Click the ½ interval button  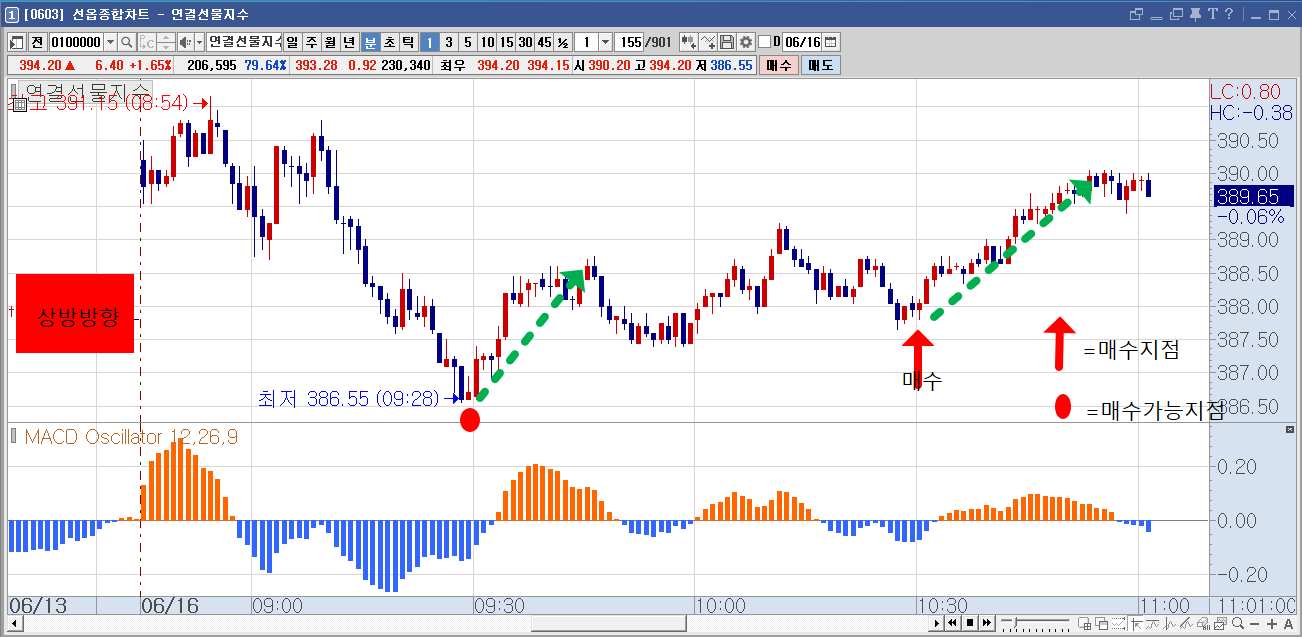pyautogui.click(x=563, y=42)
